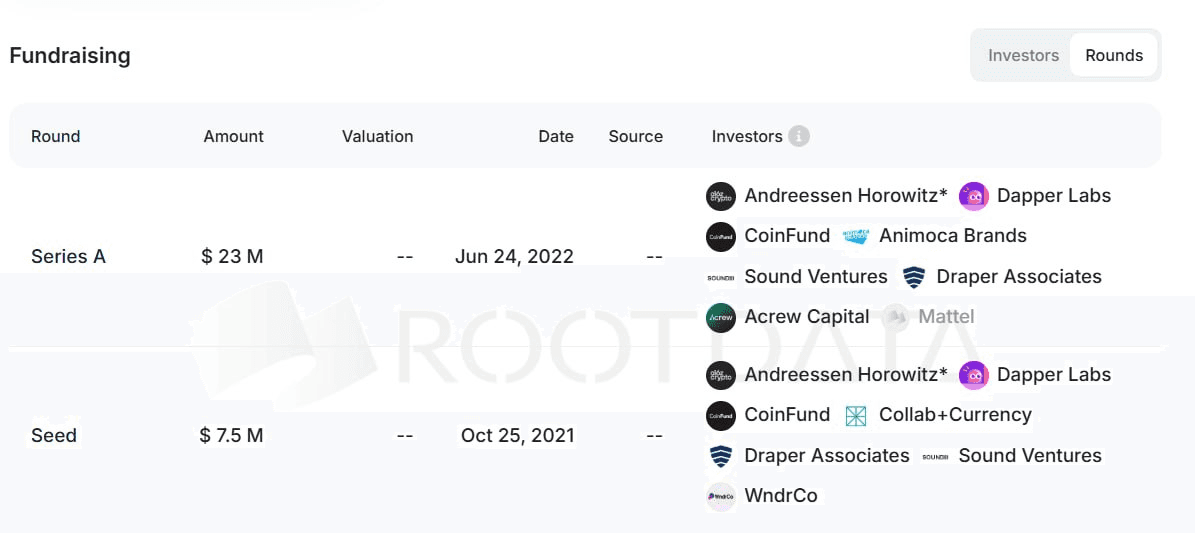Click the Collab+Currency logo
This screenshot has width=1195, height=533.
point(856,415)
